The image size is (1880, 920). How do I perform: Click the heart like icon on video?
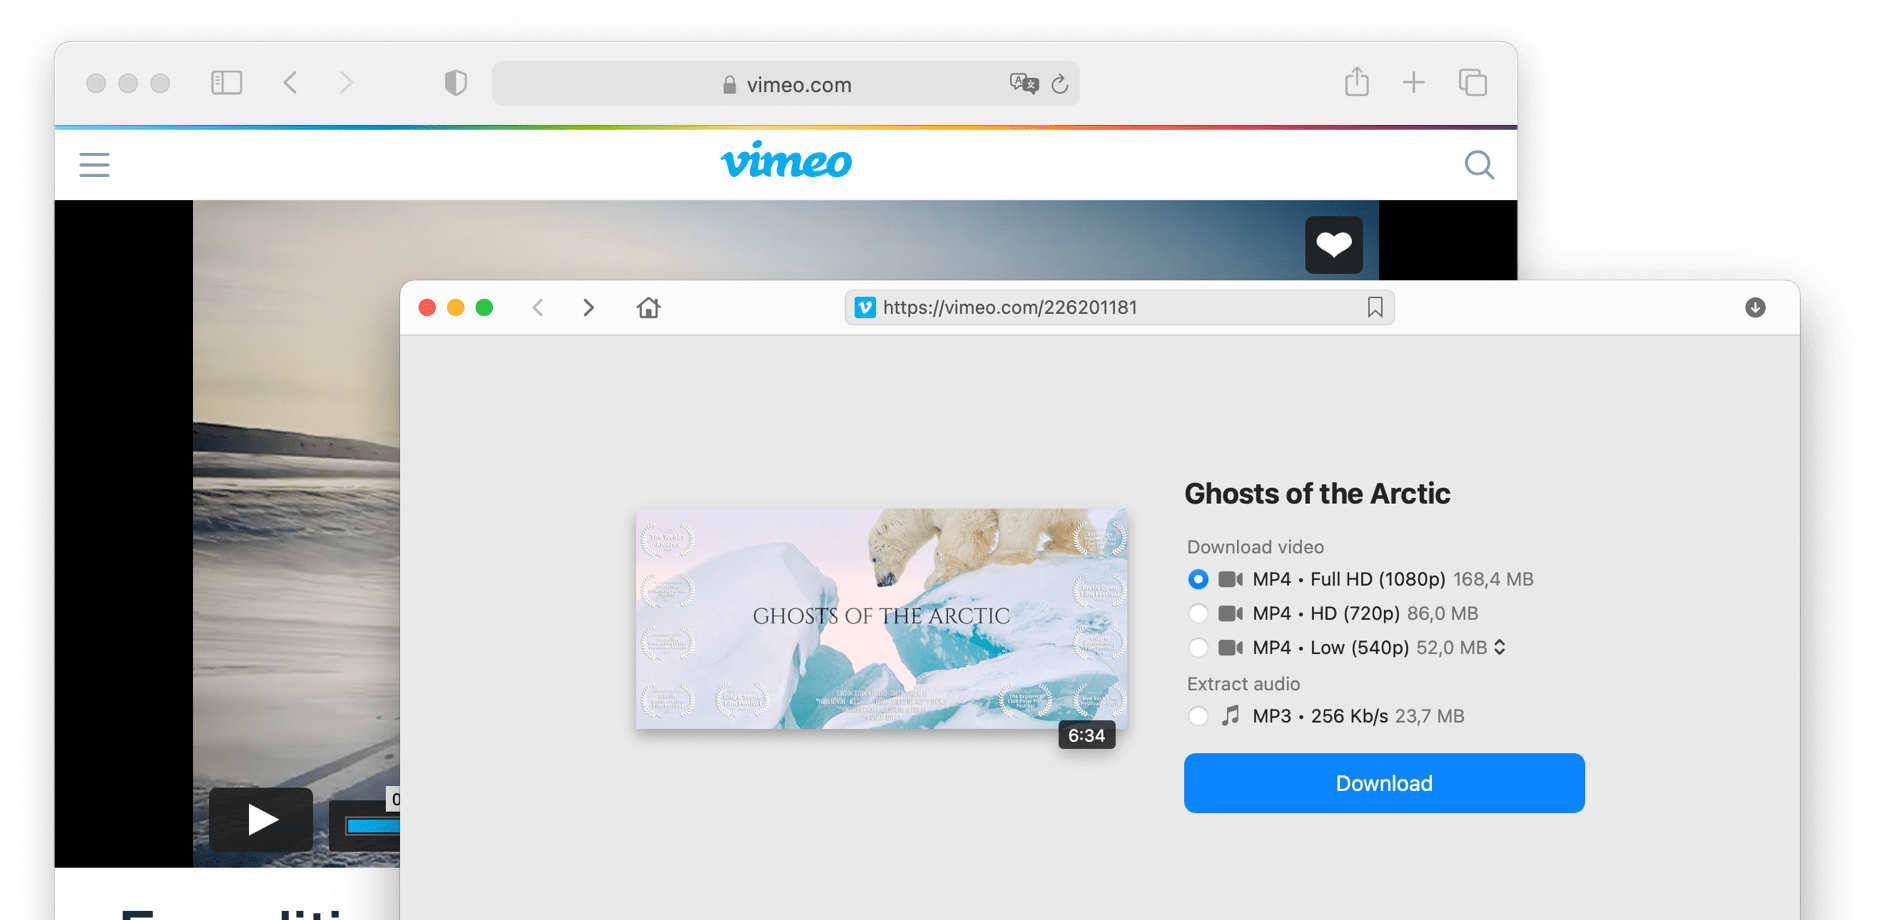(x=1333, y=245)
